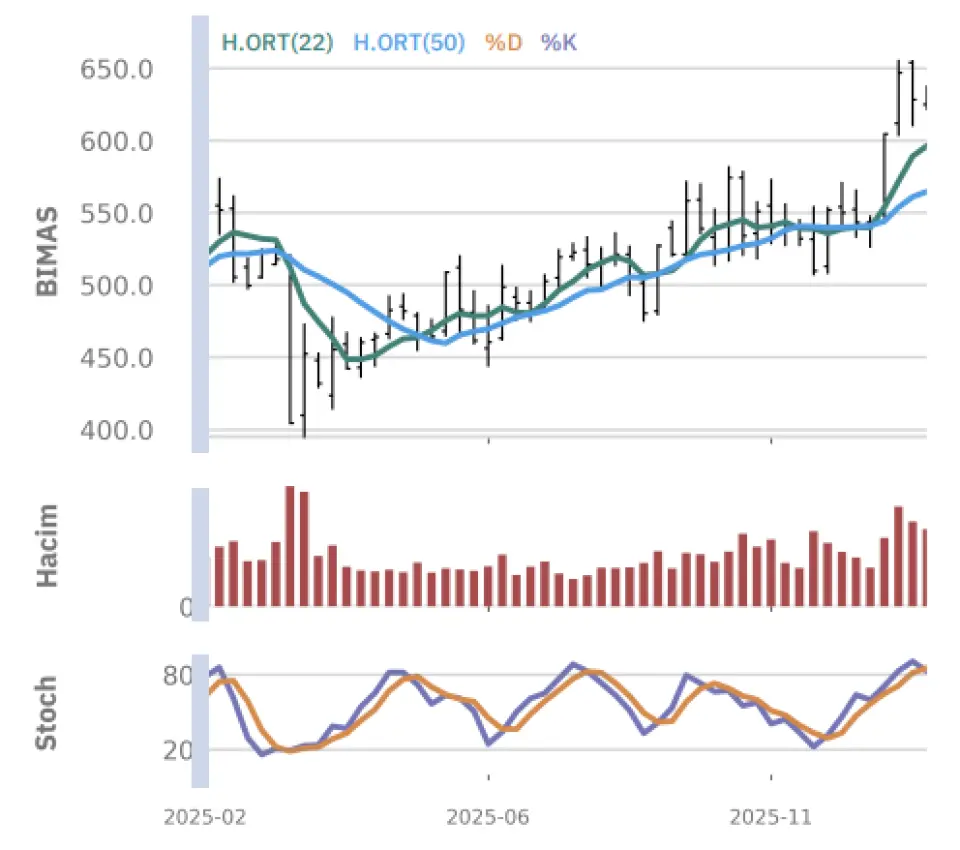Toggle the H.ORT(50) legend entry
Image resolution: width=960 pixels, height=850 pixels.
pos(410,43)
